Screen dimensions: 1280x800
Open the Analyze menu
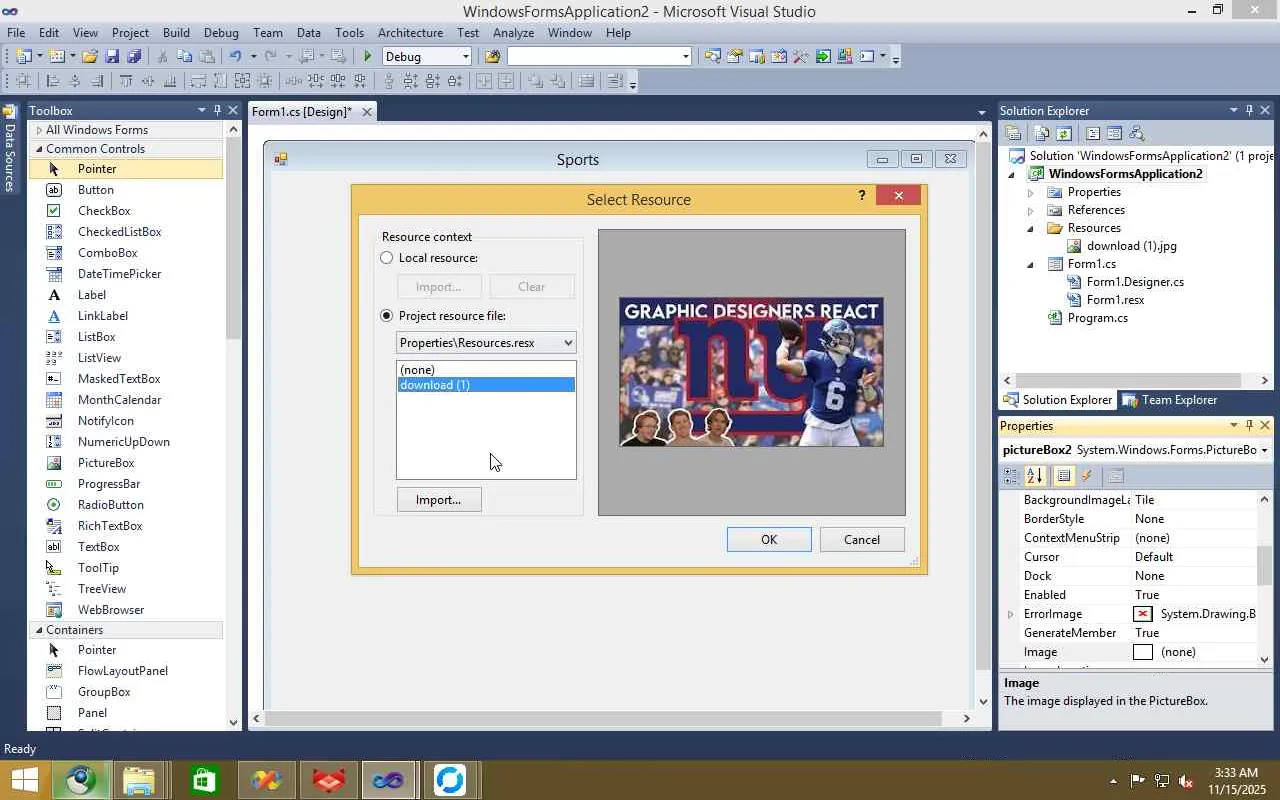click(x=513, y=33)
